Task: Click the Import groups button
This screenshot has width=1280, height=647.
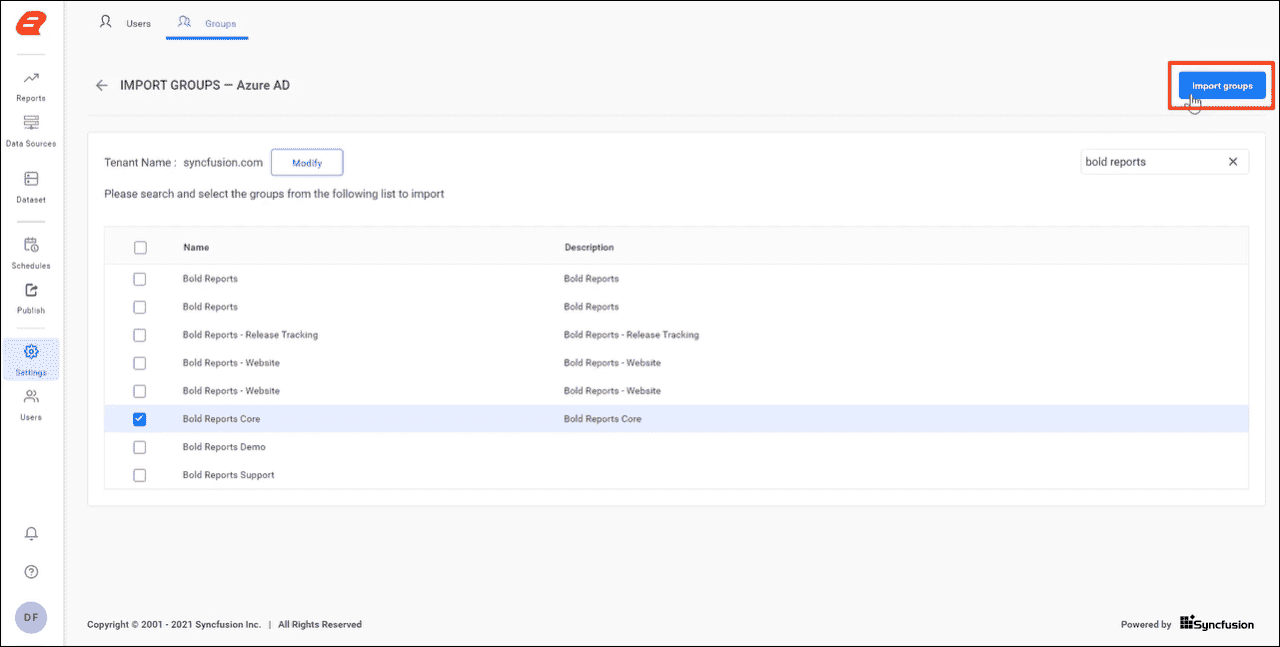Action: click(x=1222, y=86)
